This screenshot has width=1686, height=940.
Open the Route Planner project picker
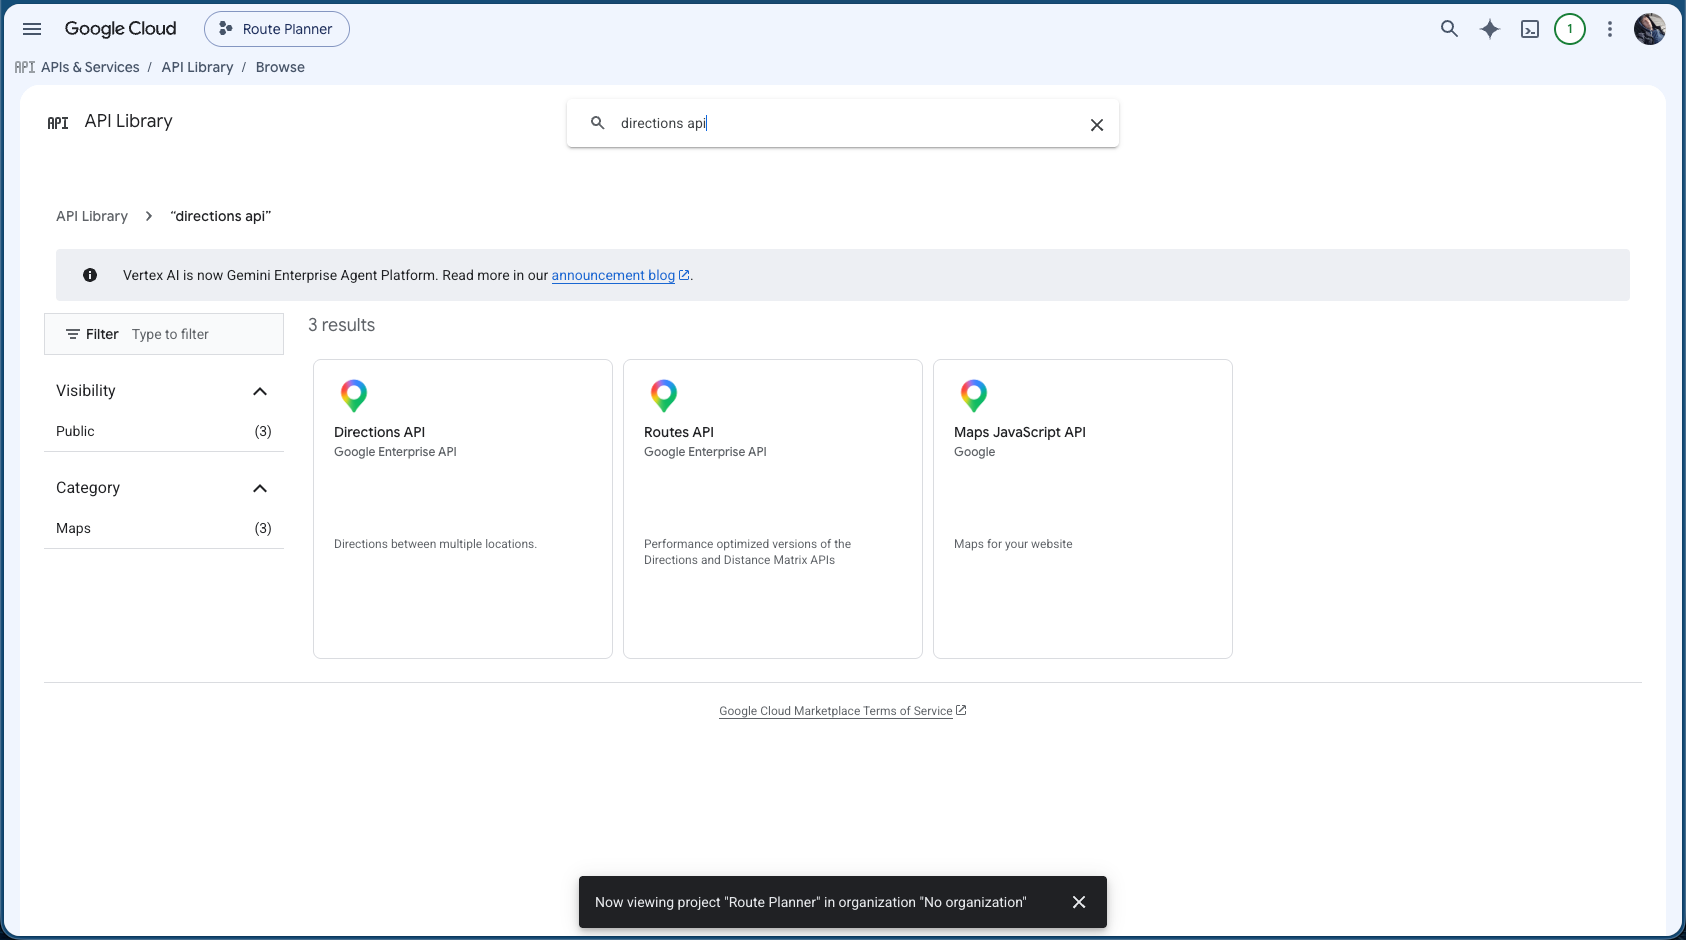[277, 29]
